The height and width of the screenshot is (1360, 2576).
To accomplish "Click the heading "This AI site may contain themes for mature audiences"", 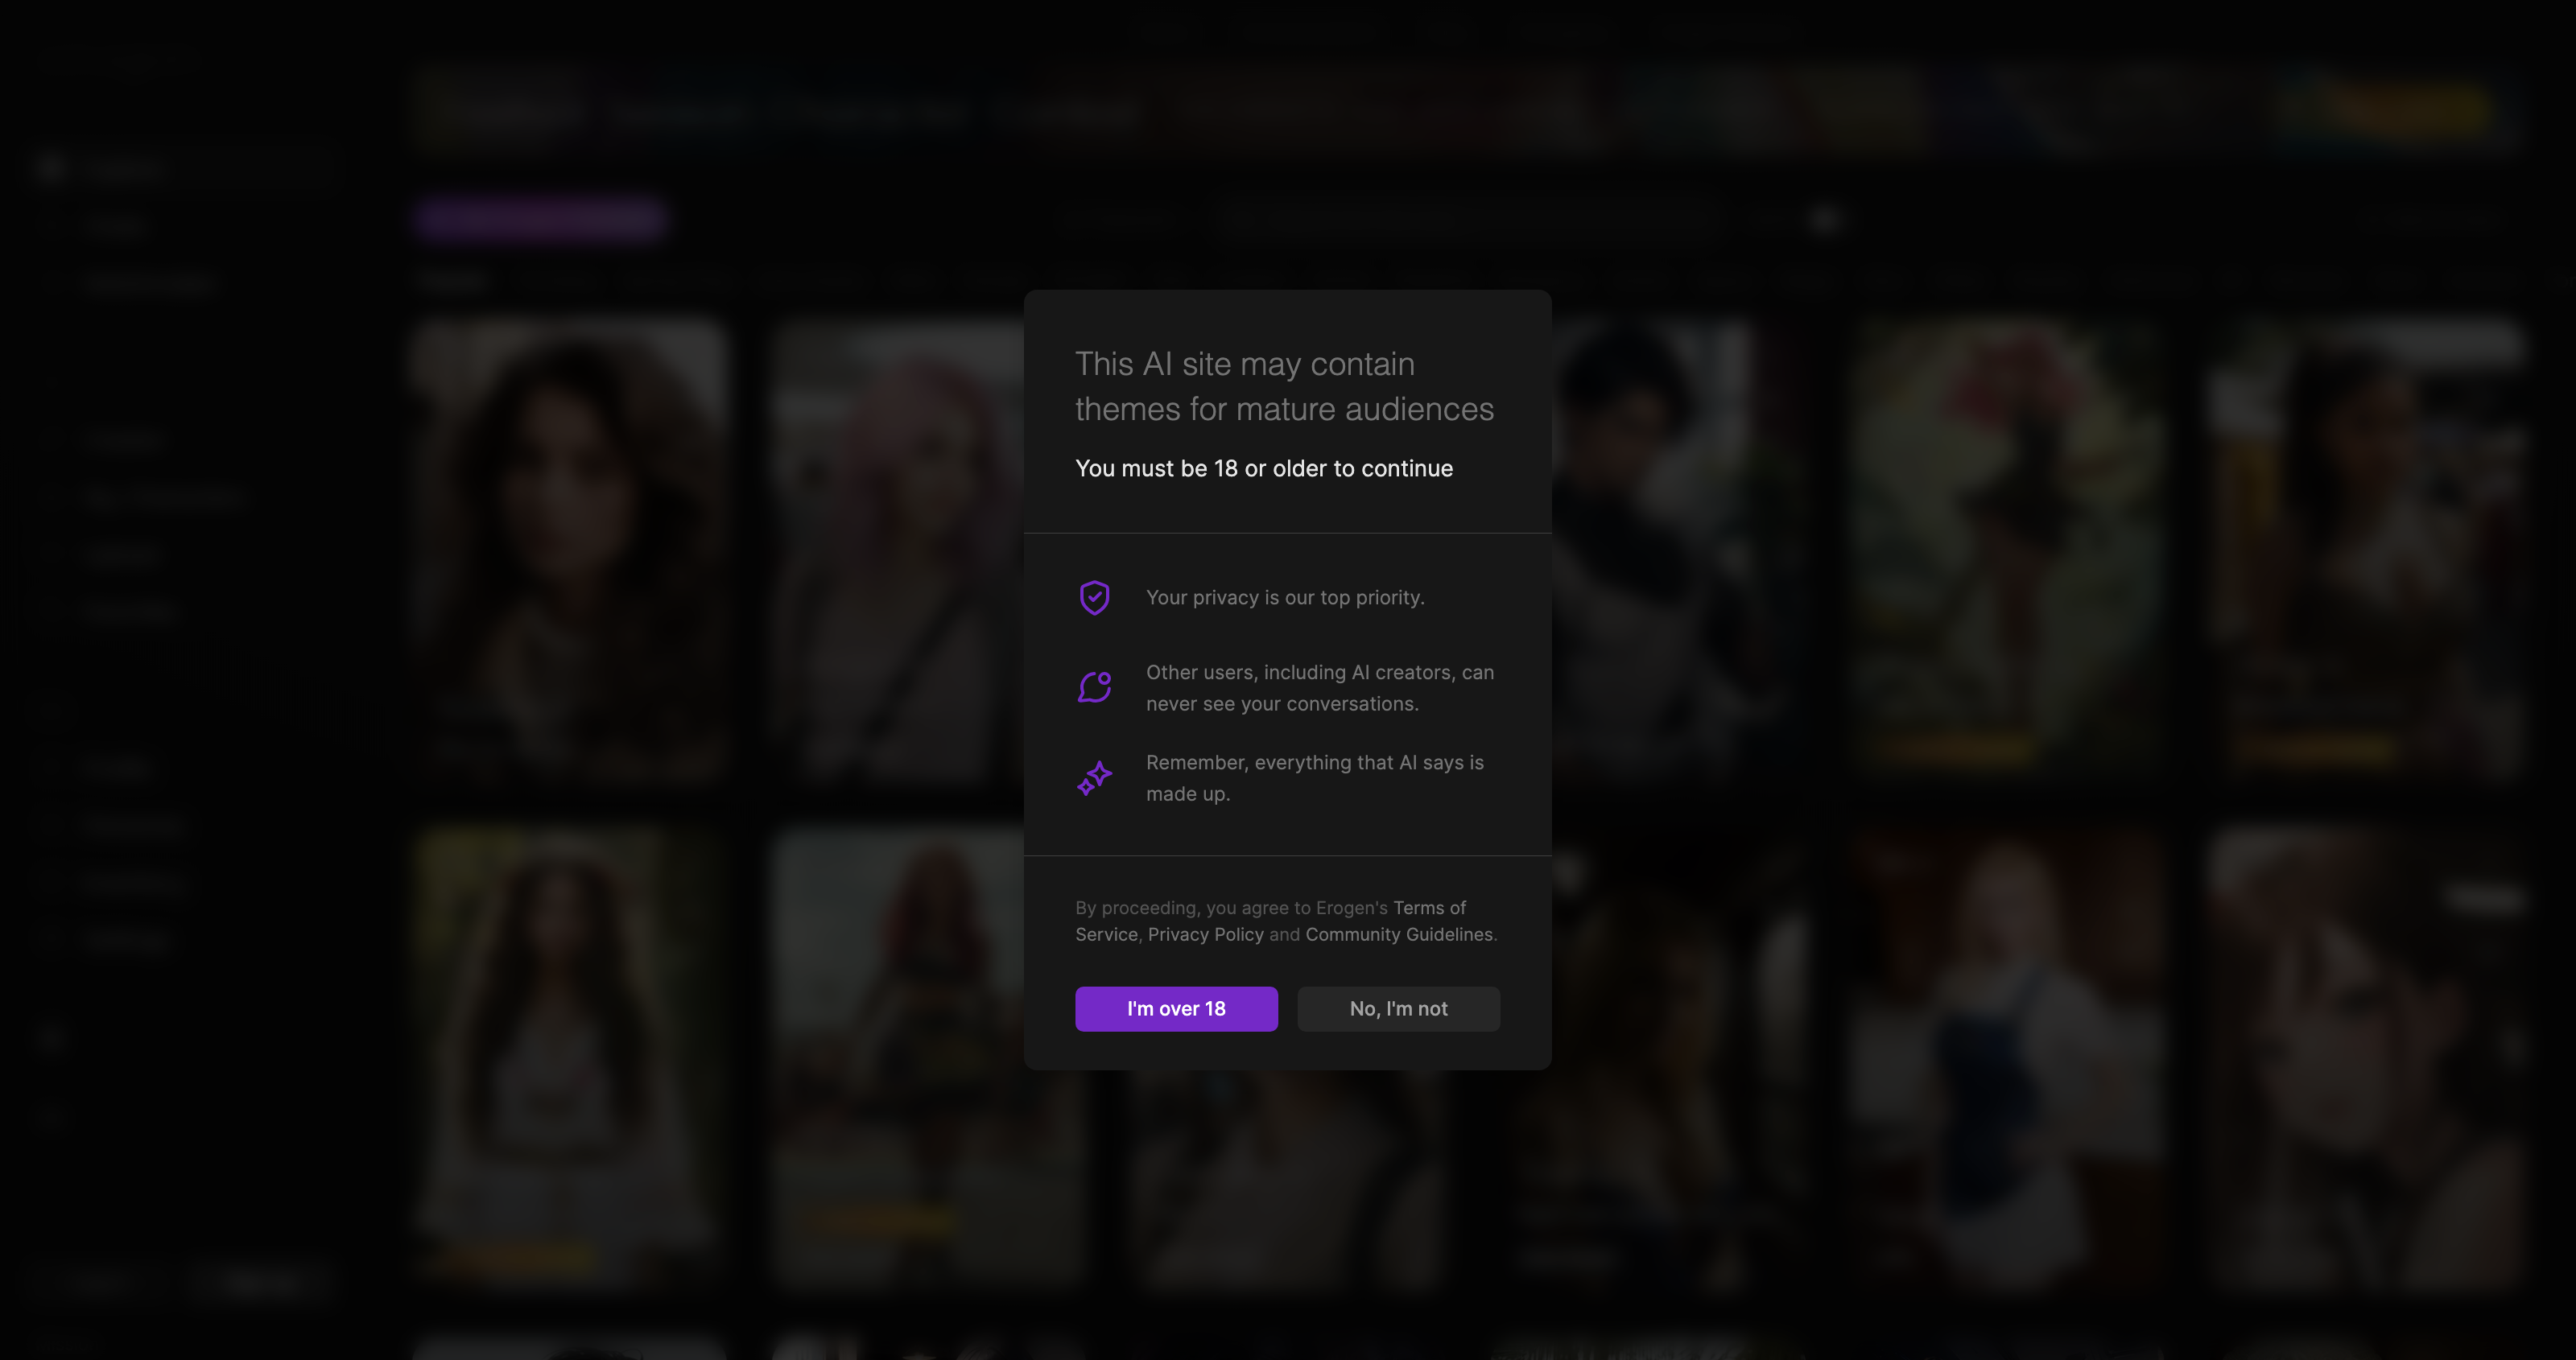I will [1284, 386].
